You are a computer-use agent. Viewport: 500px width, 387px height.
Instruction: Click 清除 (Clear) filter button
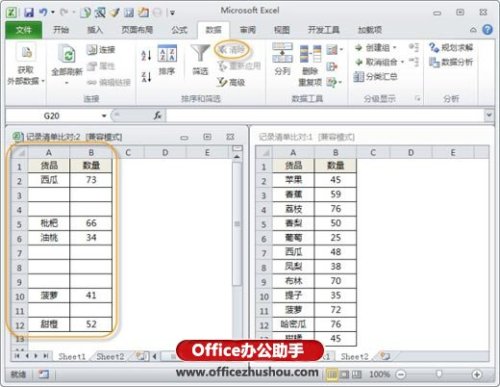(x=232, y=50)
